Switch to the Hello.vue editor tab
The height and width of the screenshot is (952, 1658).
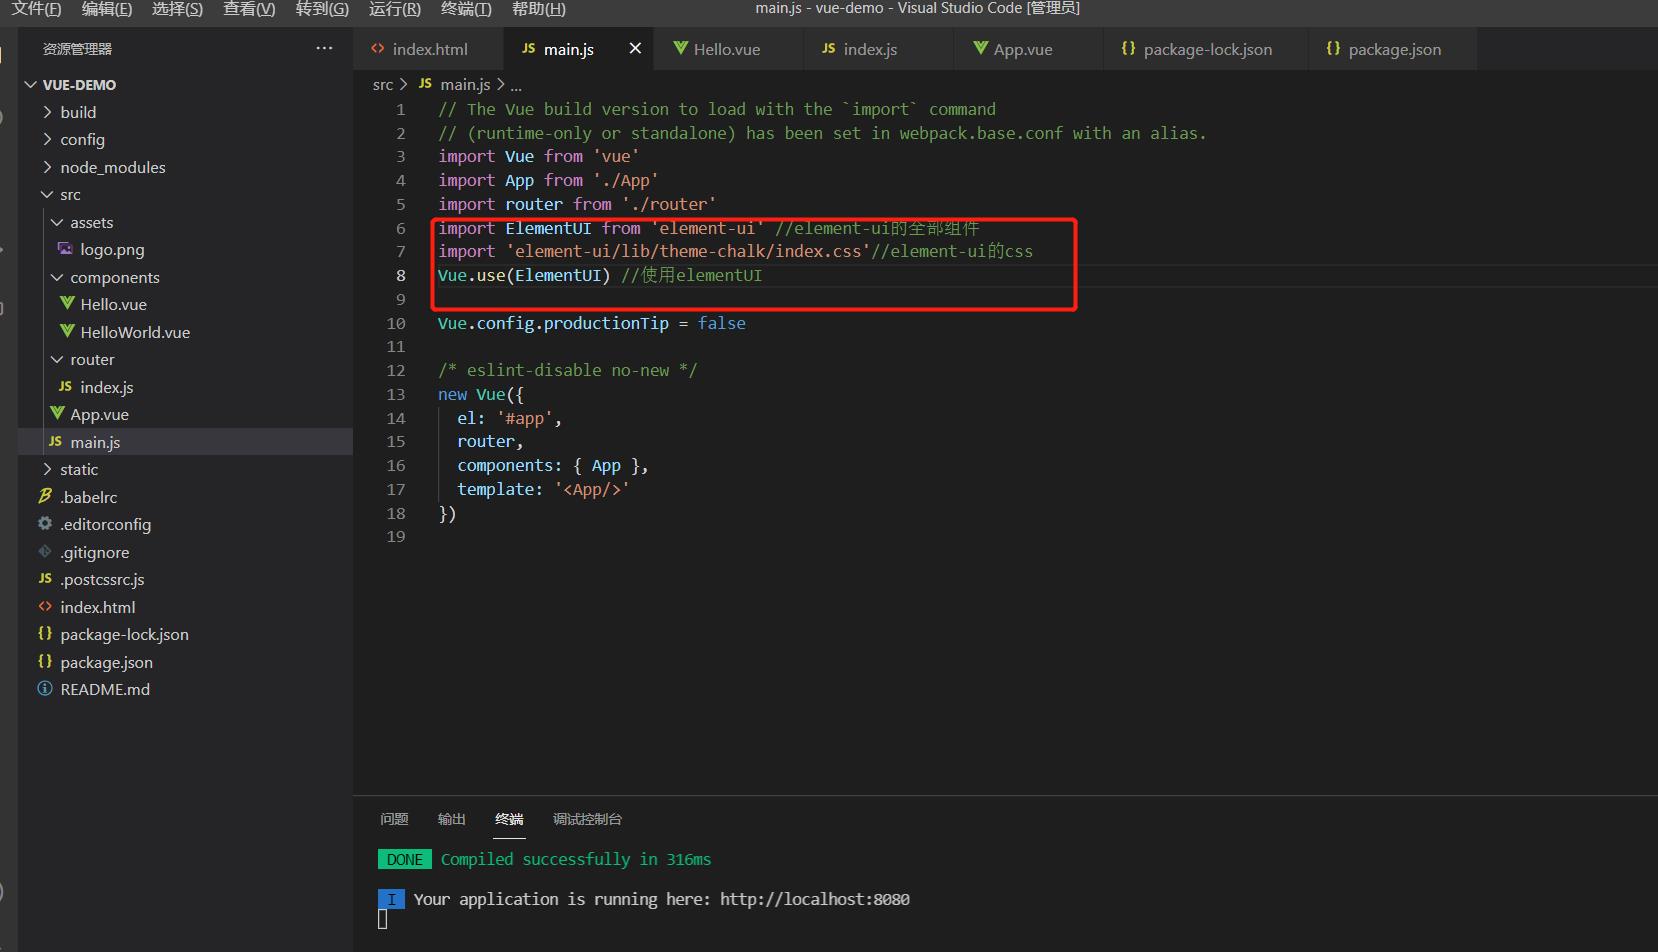point(727,49)
